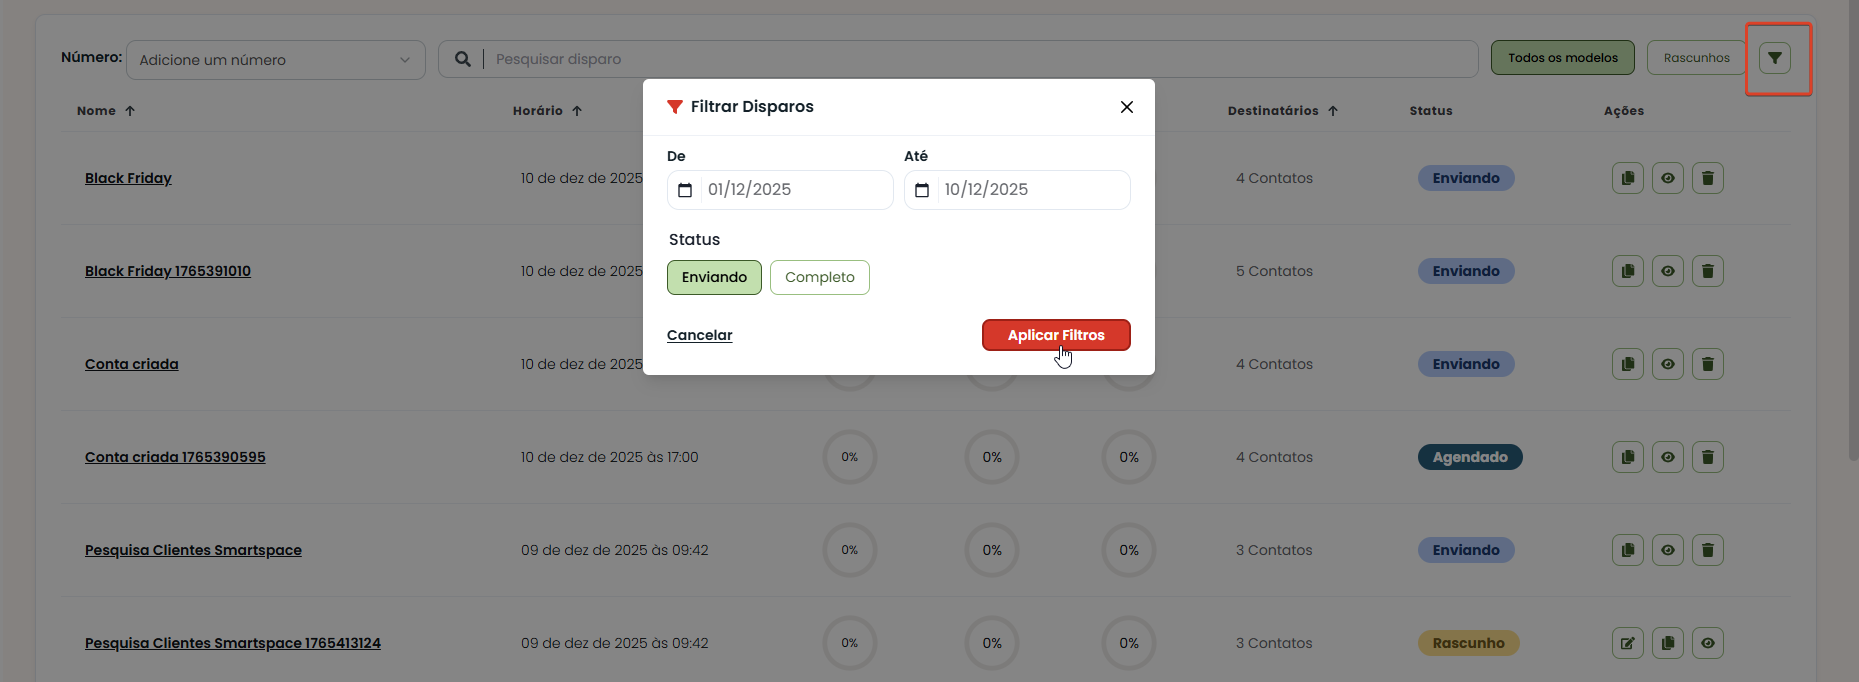Viewport: 1859px width, 682px height.
Task: Click the search magnifier icon
Action: [x=462, y=59]
